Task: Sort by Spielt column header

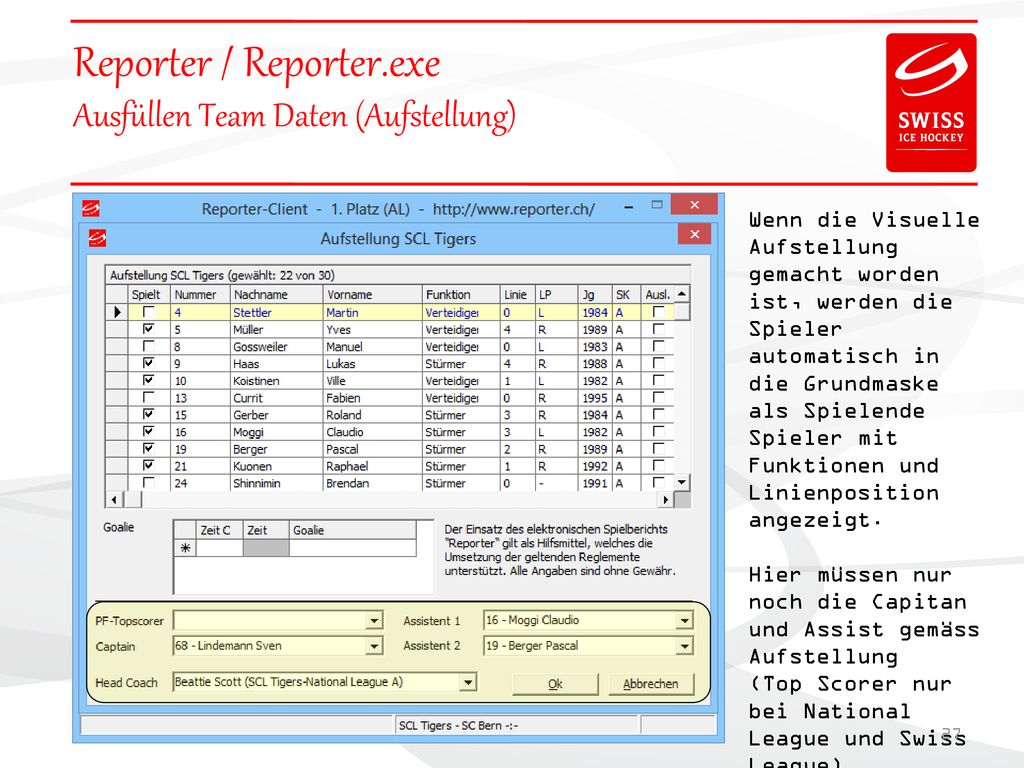Action: point(149,295)
